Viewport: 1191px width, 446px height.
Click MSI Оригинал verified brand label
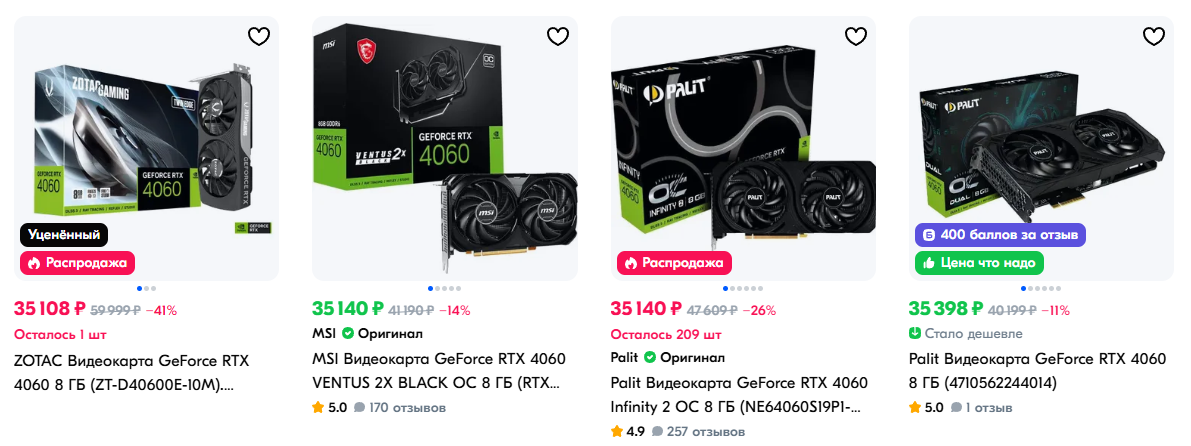pos(368,333)
